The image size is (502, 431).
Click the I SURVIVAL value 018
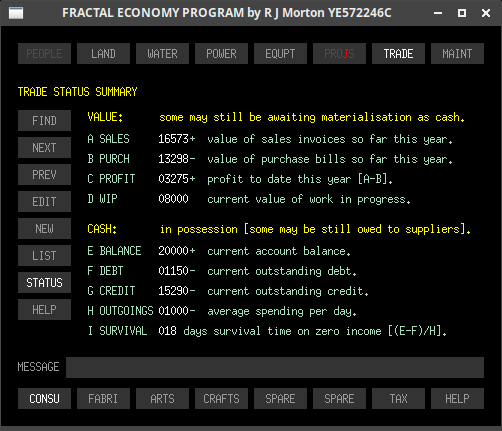point(167,331)
